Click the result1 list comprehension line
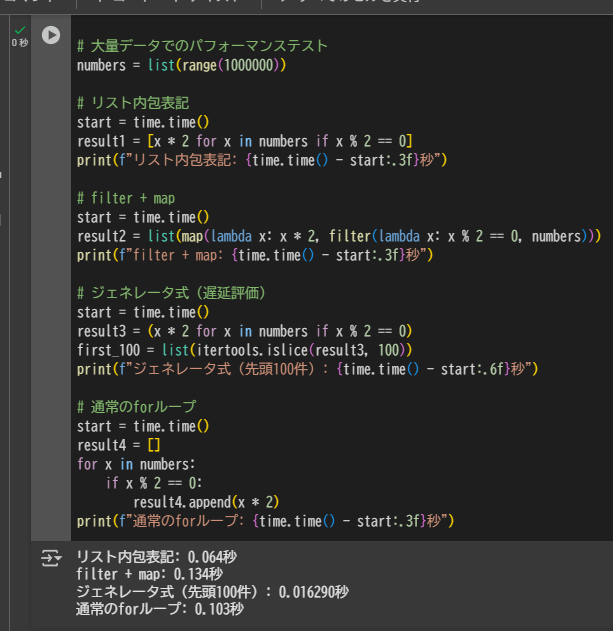The width and height of the screenshot is (613, 631). 245,141
